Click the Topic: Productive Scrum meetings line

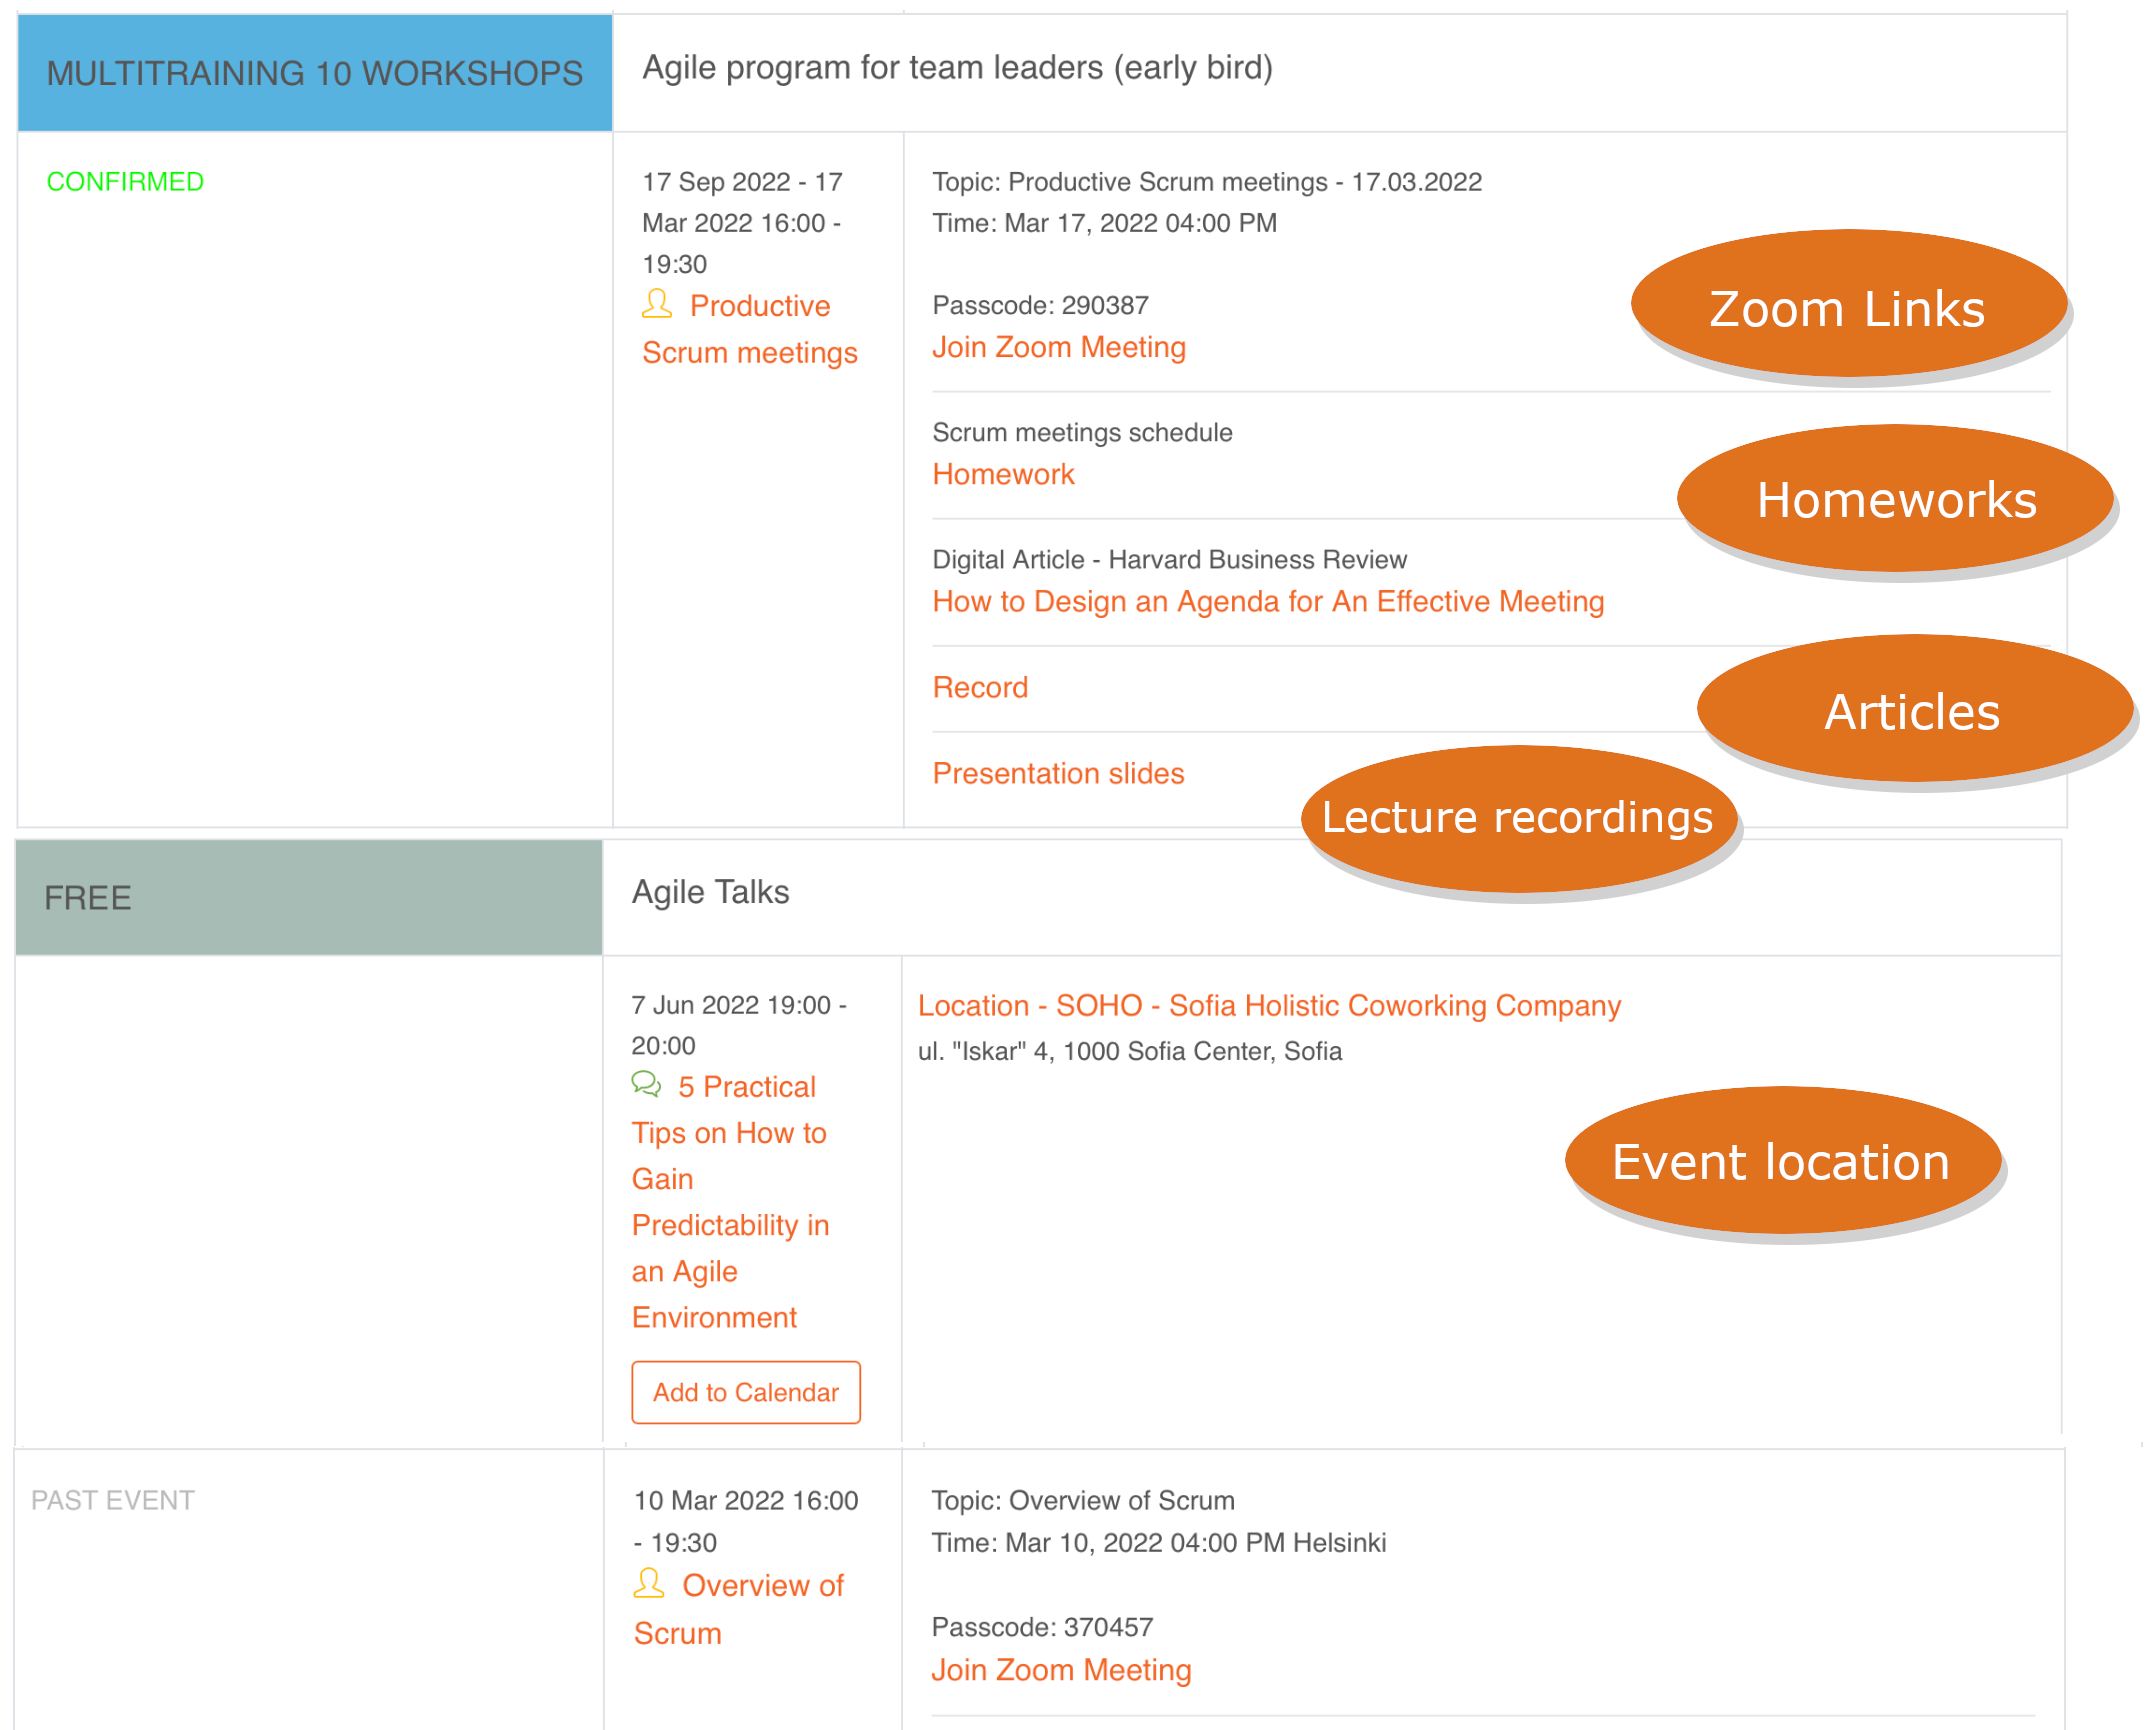point(1207,182)
